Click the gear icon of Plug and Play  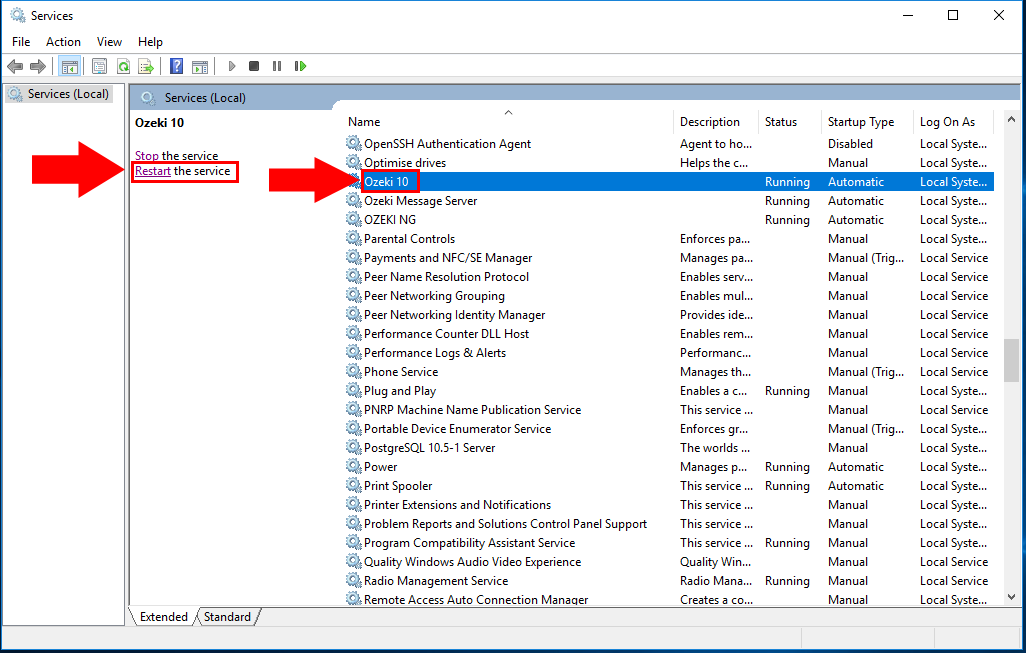point(354,389)
